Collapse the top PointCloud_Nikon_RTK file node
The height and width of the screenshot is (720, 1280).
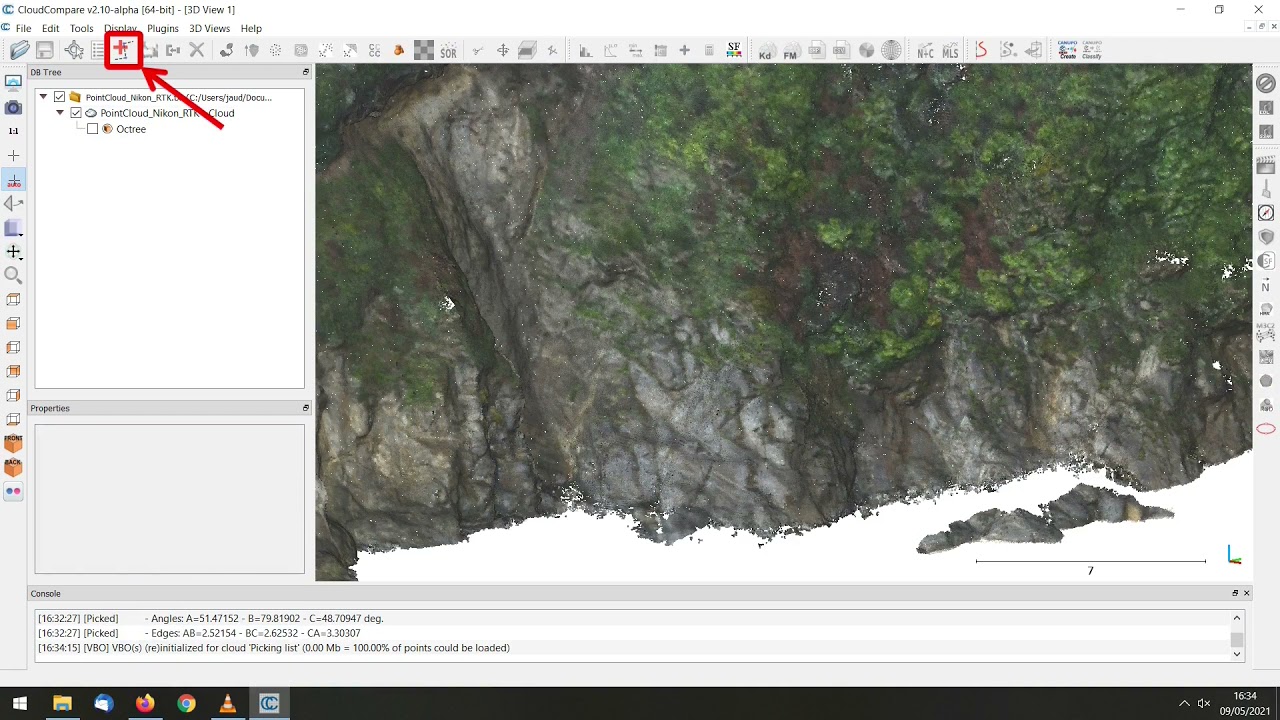pos(43,97)
